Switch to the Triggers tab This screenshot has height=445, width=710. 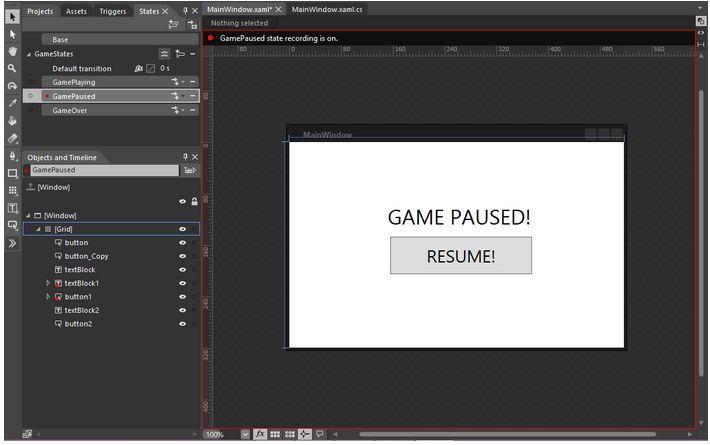(x=113, y=11)
